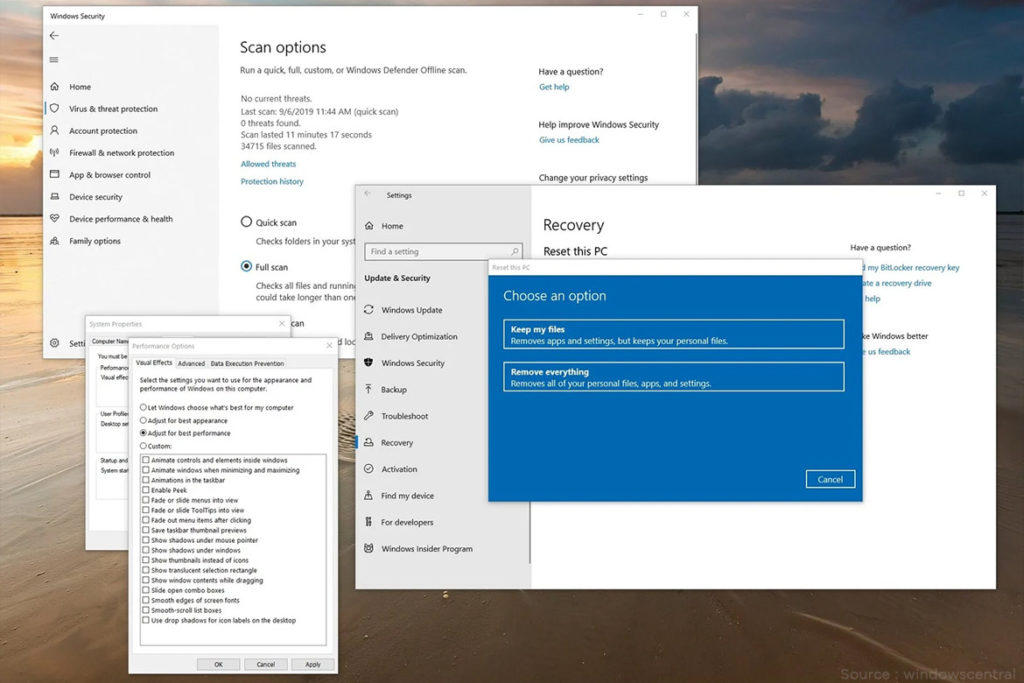Image resolution: width=1024 pixels, height=683 pixels.
Task: Check 'Show window contents while dragging'
Action: [x=146, y=580]
